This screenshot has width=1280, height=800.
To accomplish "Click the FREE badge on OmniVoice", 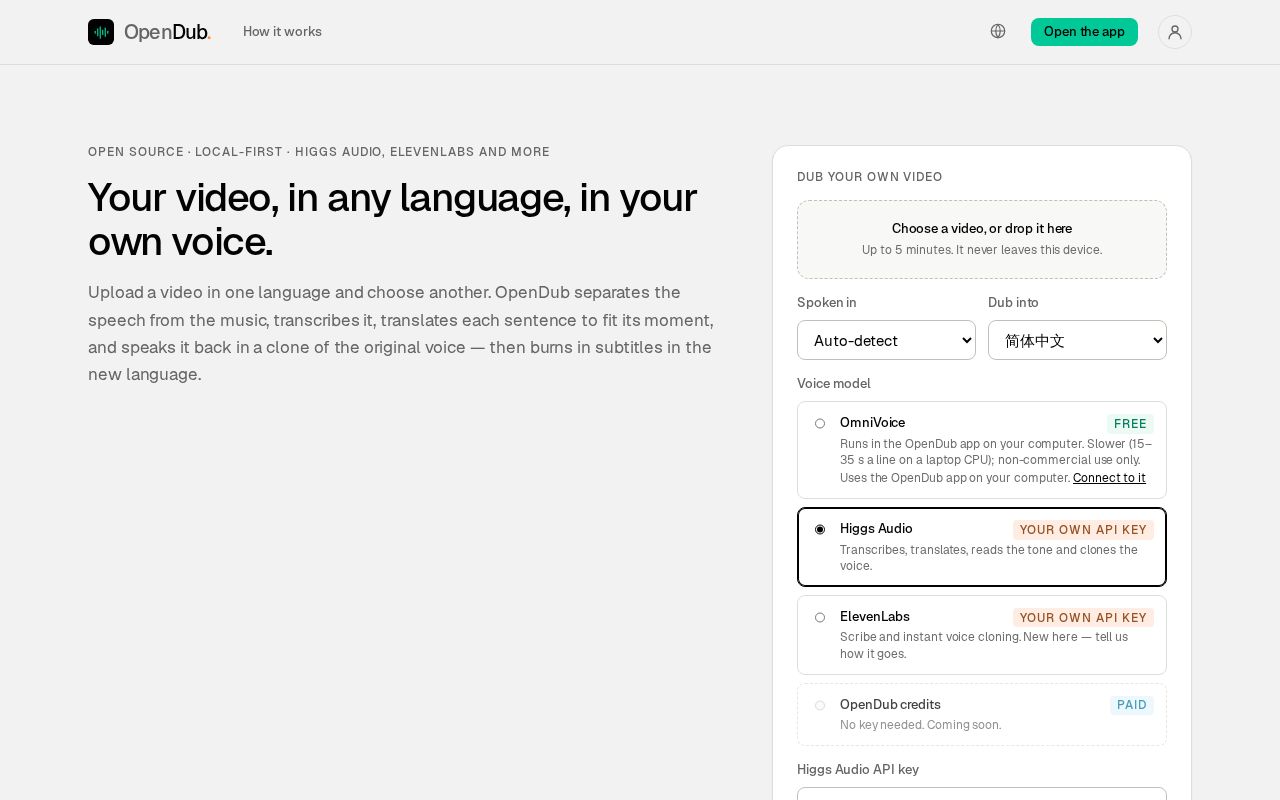I will (x=1130, y=424).
